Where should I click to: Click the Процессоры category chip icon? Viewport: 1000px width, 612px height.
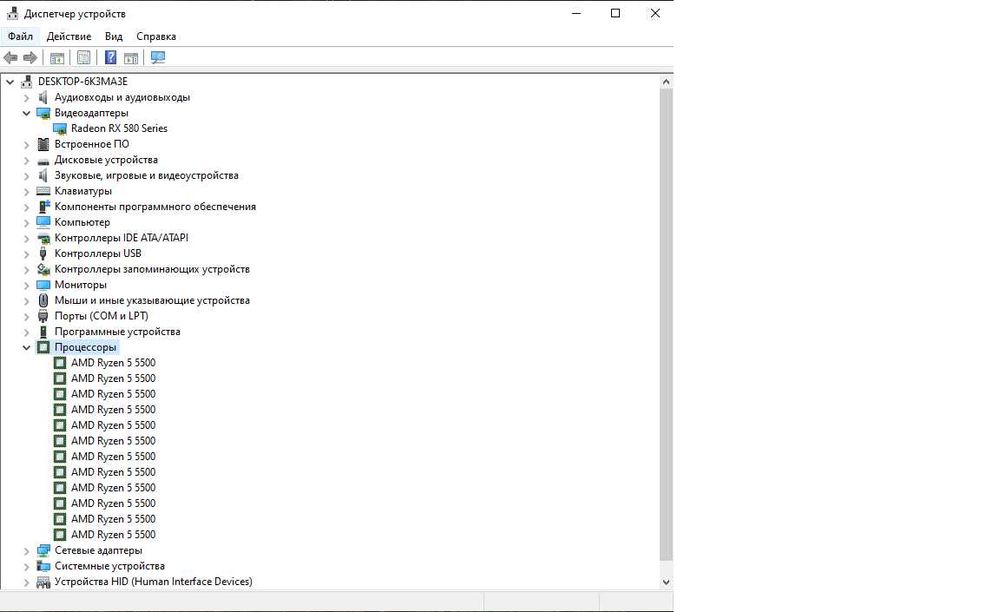(43, 347)
